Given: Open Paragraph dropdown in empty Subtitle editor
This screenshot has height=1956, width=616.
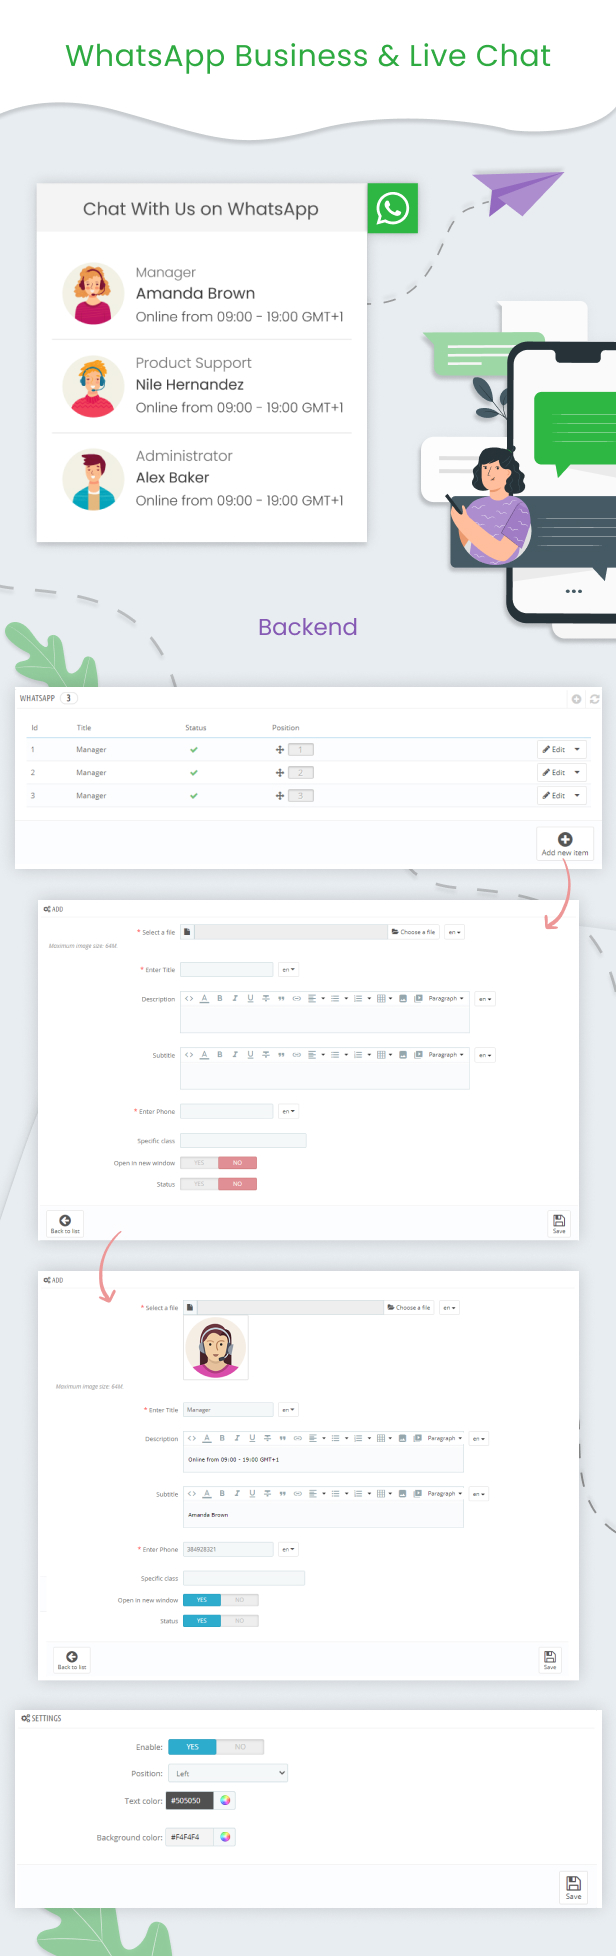Looking at the screenshot, I should (446, 1055).
